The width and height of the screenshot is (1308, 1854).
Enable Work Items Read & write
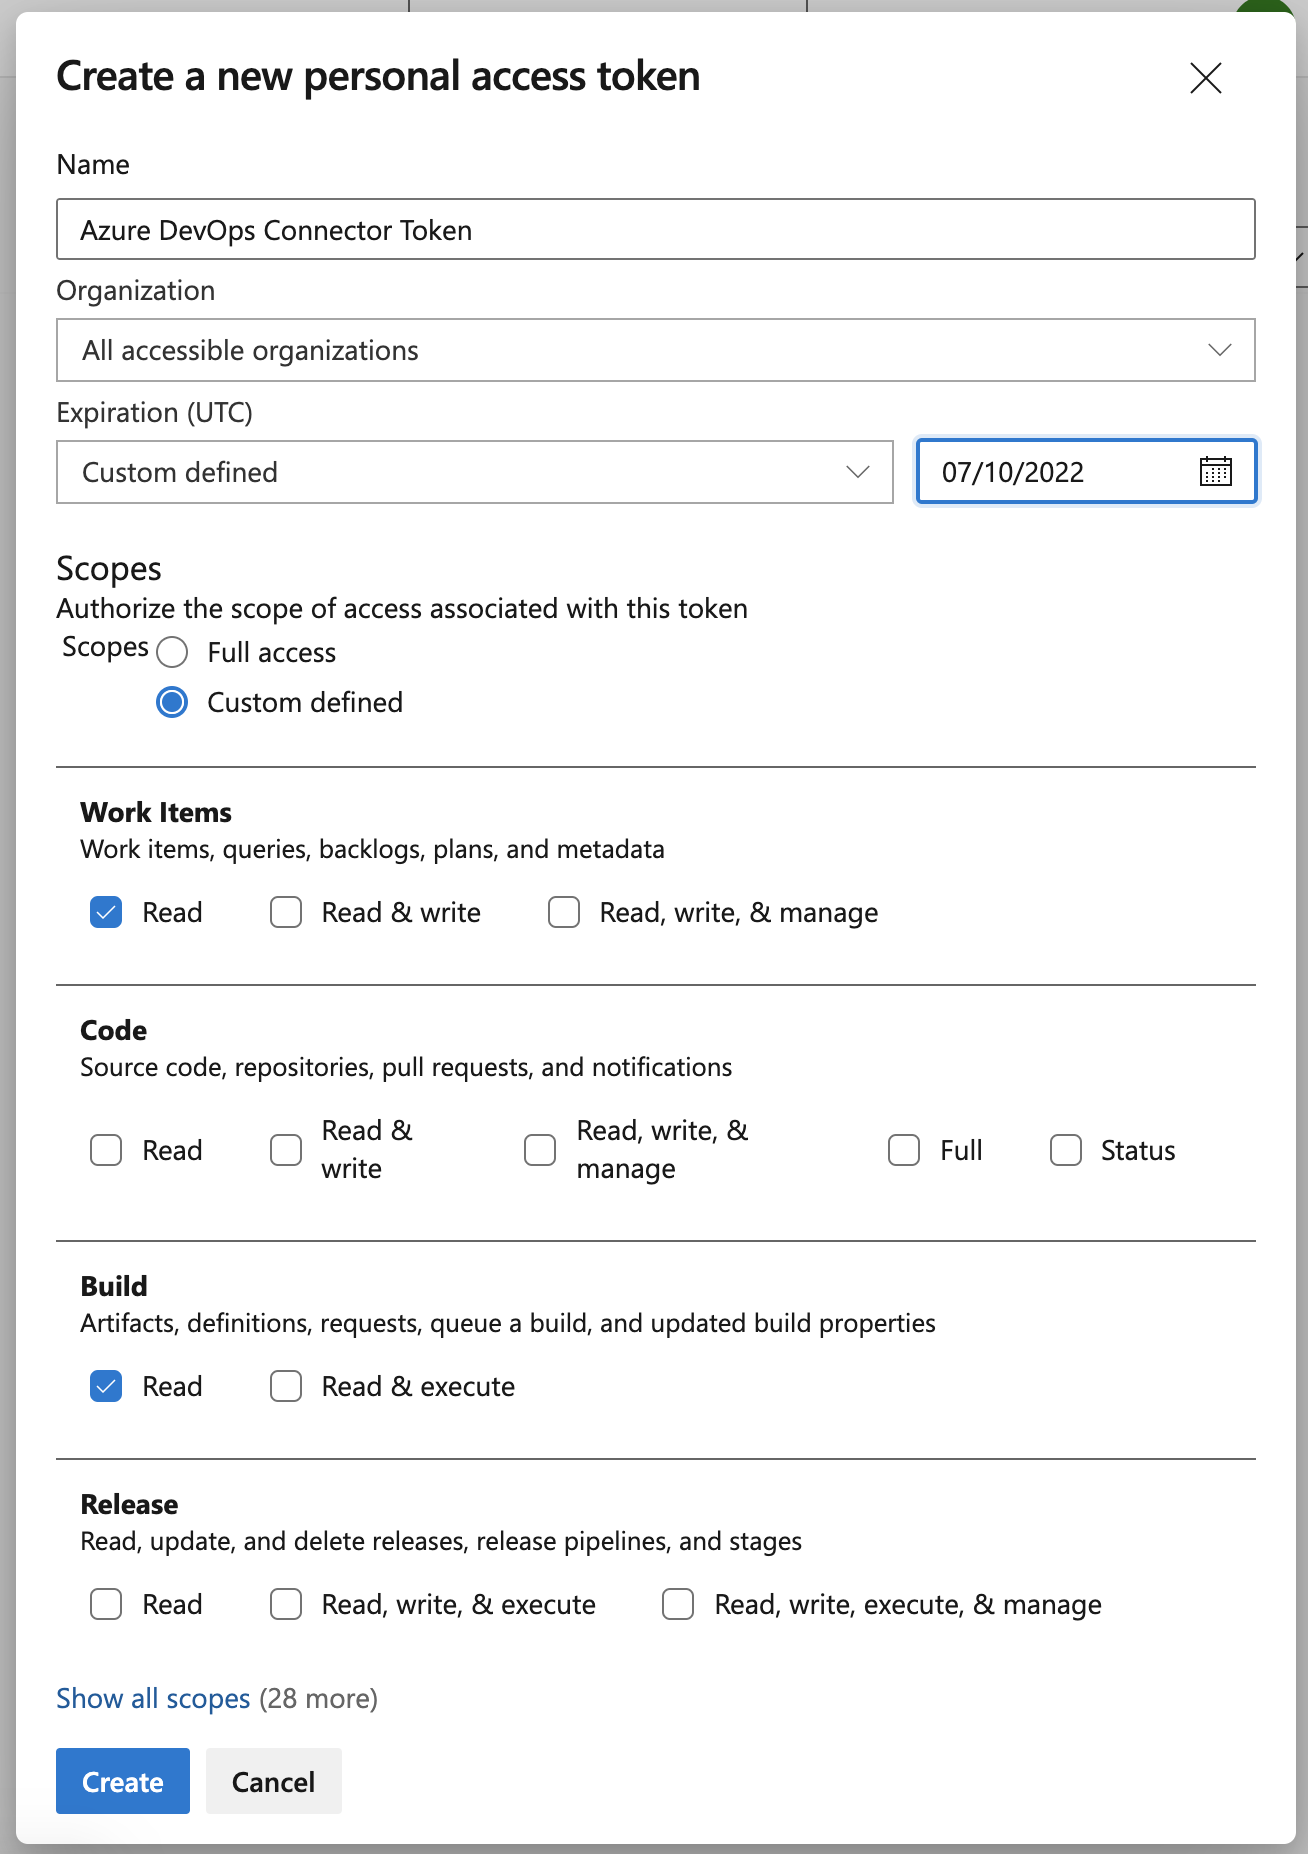click(286, 912)
